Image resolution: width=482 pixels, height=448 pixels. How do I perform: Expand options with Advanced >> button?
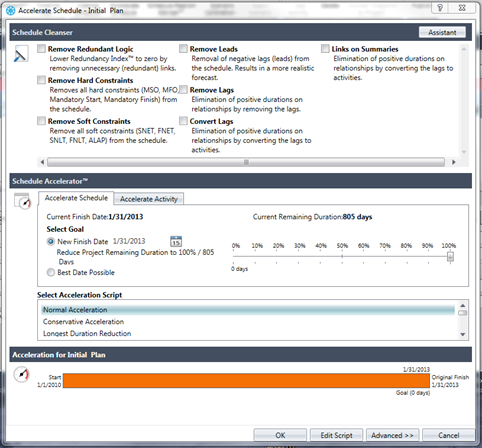(x=392, y=435)
